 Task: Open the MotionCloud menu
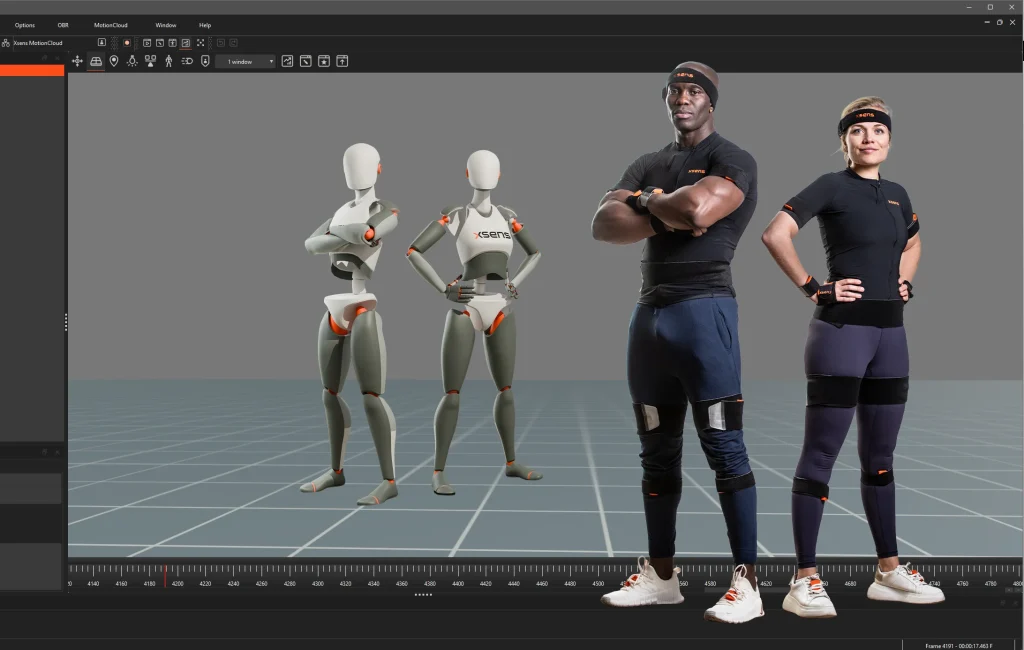(110, 25)
